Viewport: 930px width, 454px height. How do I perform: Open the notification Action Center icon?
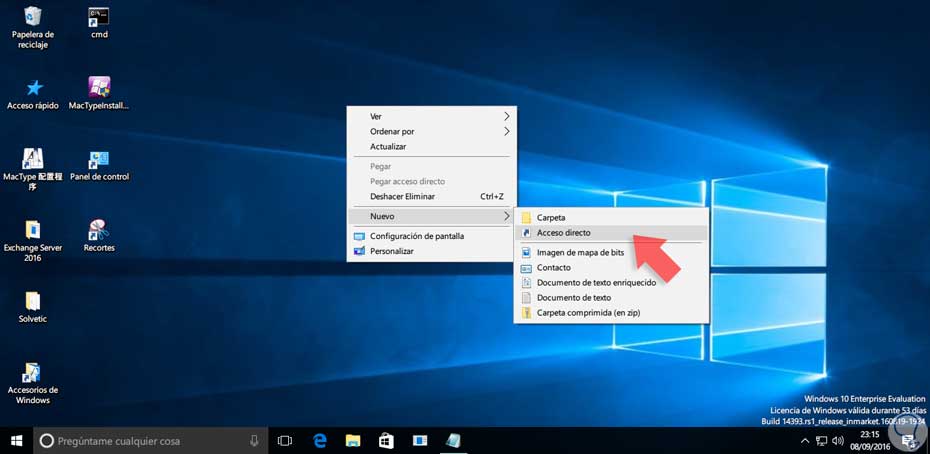[907, 440]
